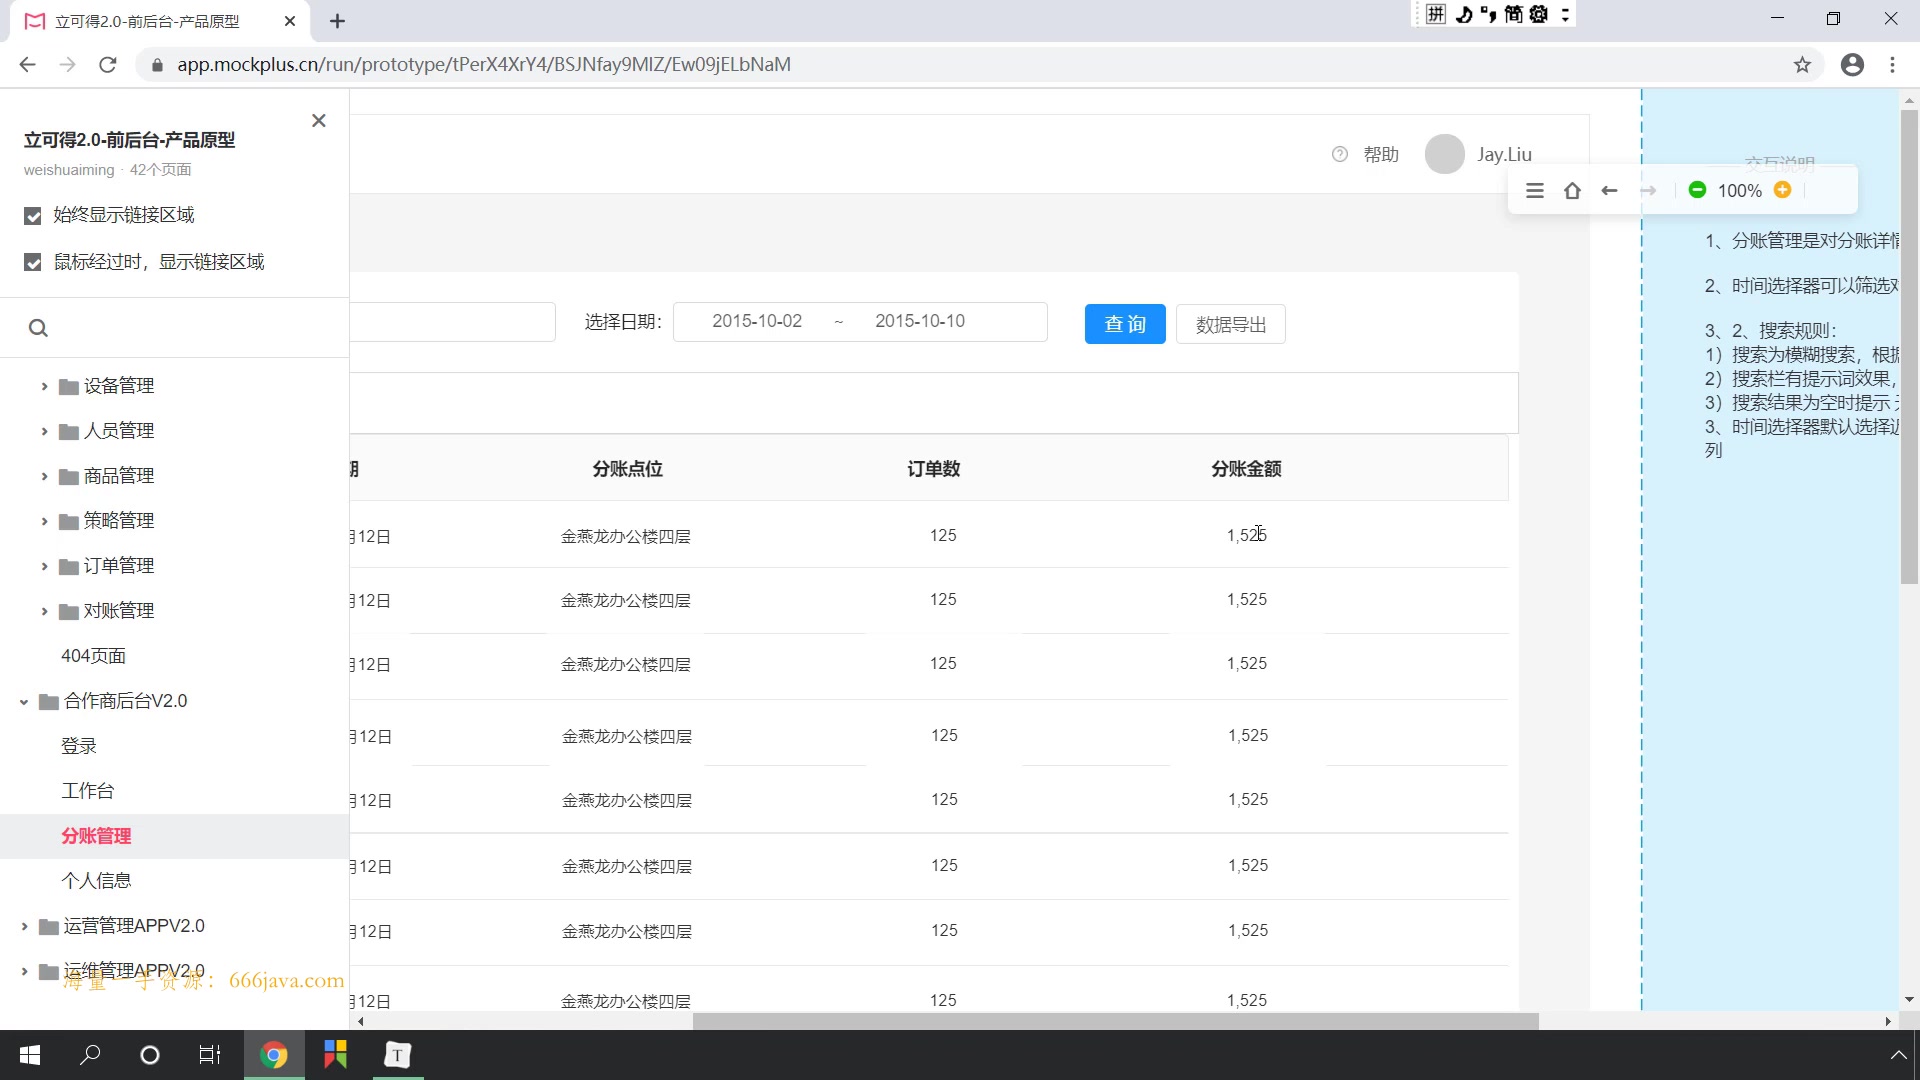Image resolution: width=1920 pixels, height=1080 pixels.
Task: Click the end date 2015-10-10 field
Action: tap(920, 321)
